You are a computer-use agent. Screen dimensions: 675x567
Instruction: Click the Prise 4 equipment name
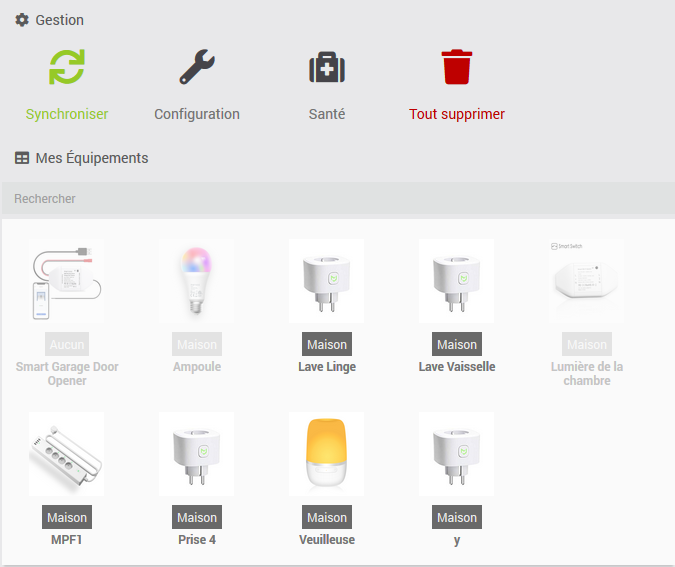click(197, 540)
